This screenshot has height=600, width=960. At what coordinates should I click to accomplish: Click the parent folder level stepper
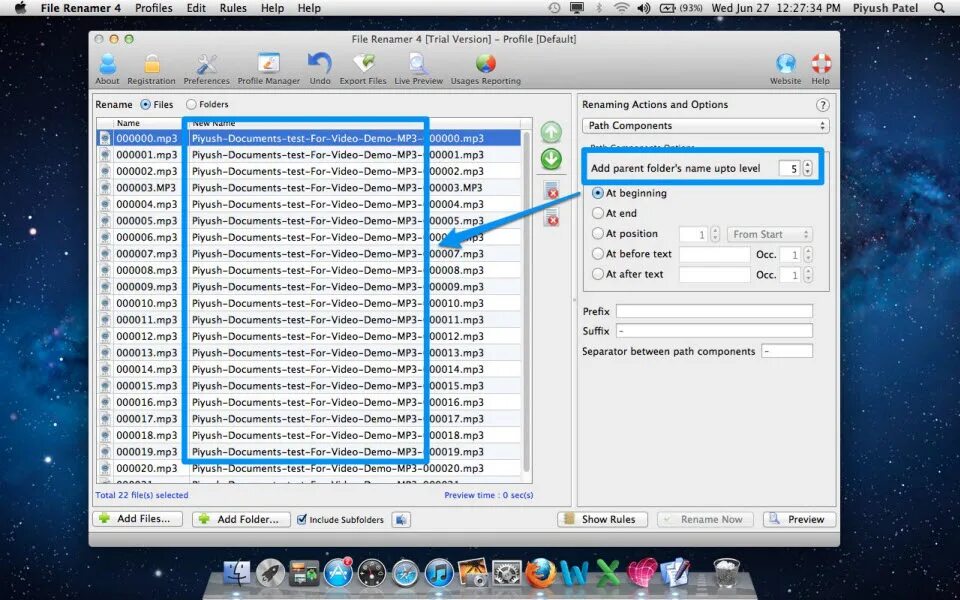(x=808, y=168)
